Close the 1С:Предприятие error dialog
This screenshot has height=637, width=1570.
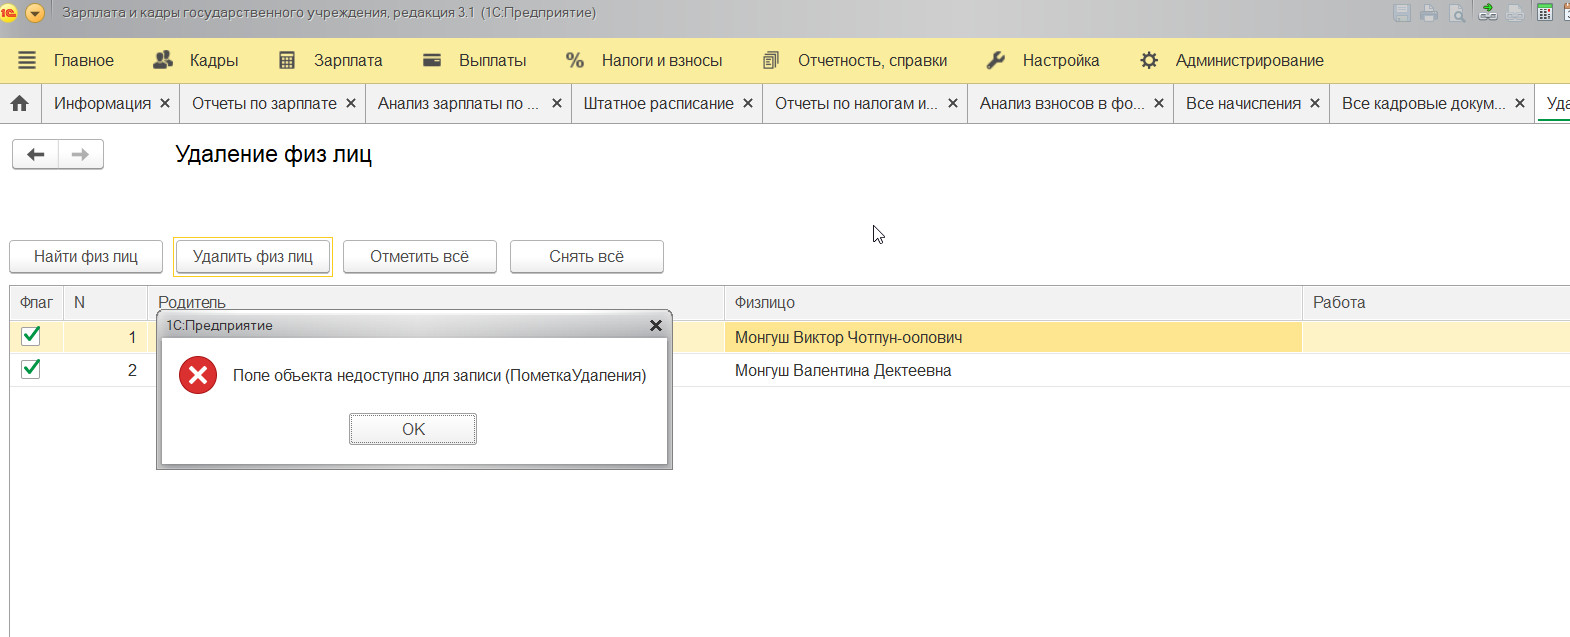click(656, 325)
